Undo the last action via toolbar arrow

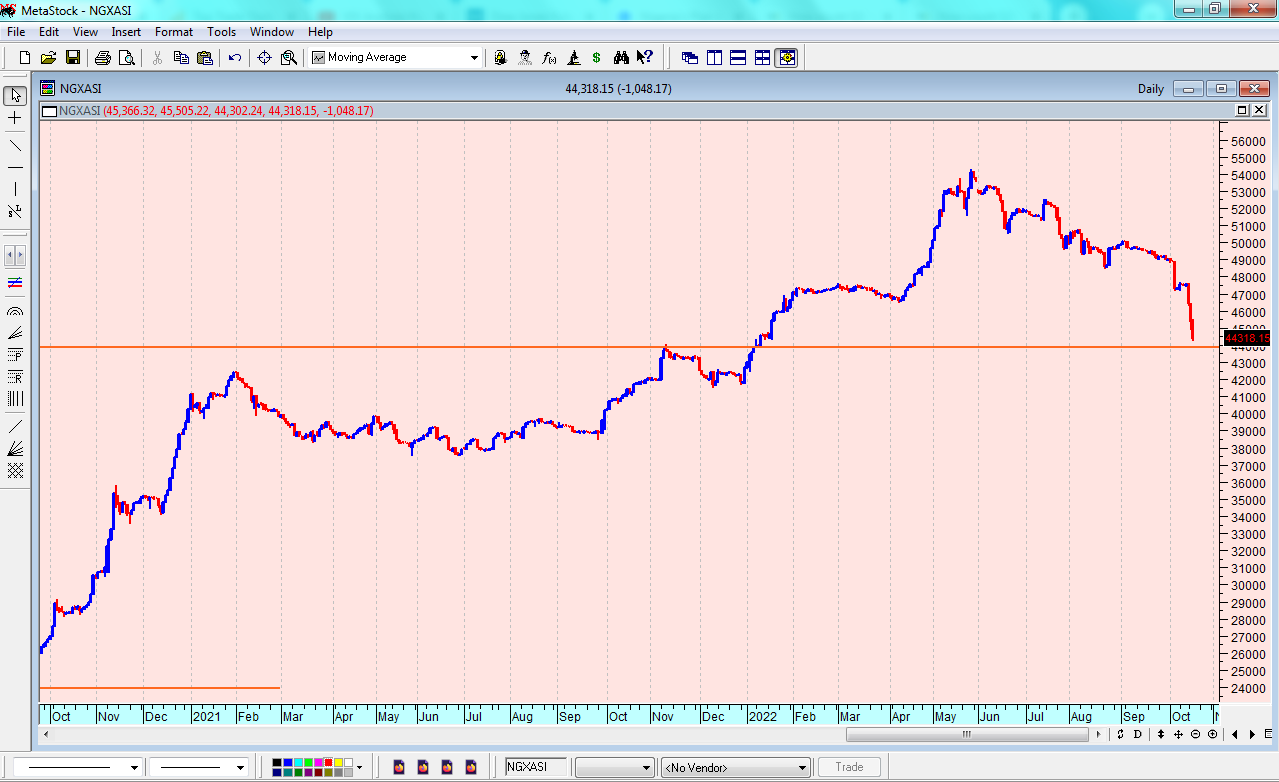(x=235, y=58)
